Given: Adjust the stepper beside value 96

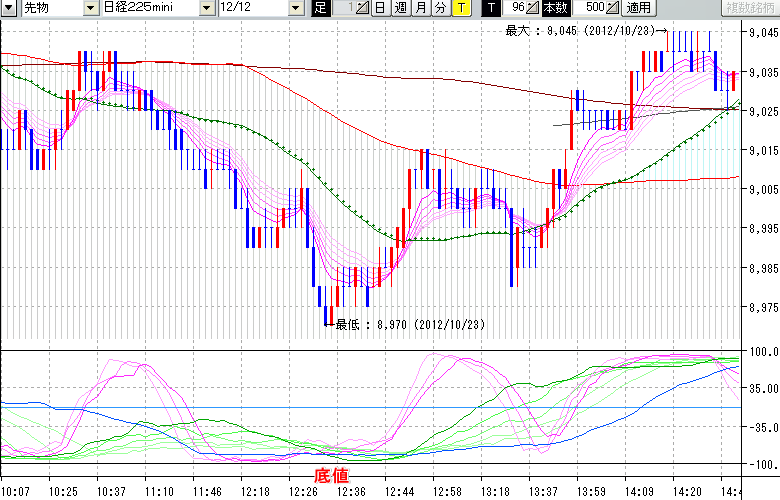Looking at the screenshot, I should 533,8.
